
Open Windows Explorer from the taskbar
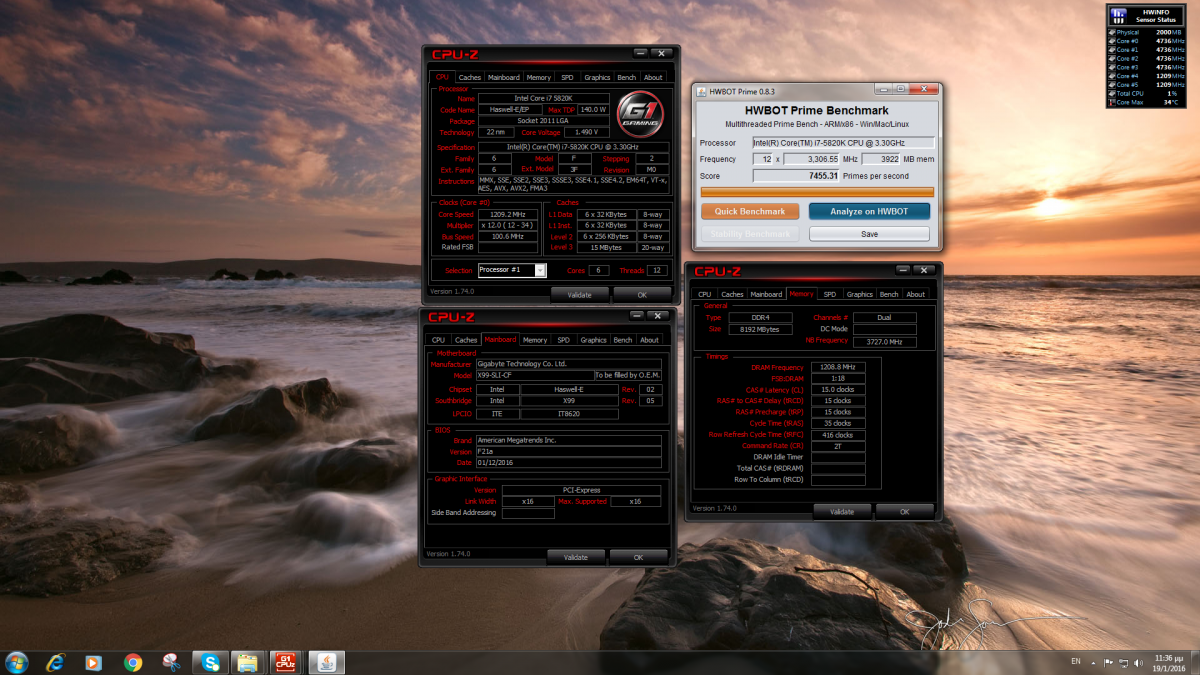click(x=246, y=662)
